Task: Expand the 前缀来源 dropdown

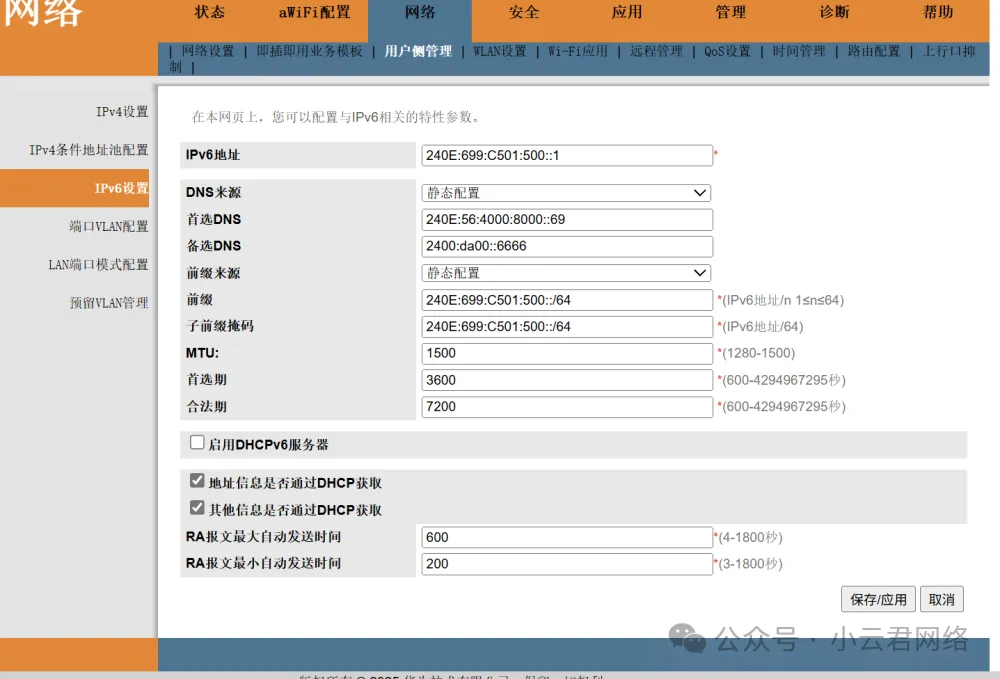Action: (x=566, y=273)
